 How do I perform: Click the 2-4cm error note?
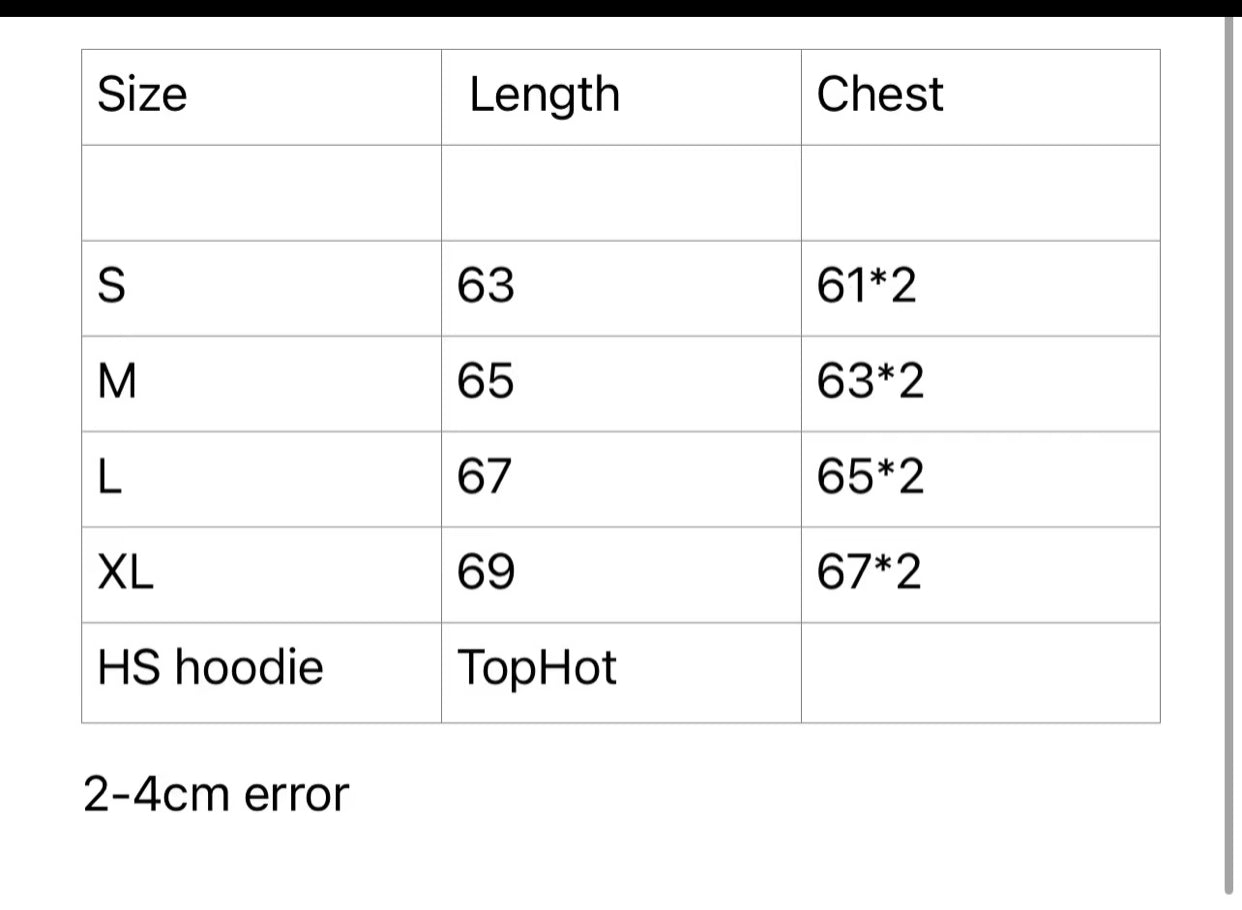pos(216,795)
